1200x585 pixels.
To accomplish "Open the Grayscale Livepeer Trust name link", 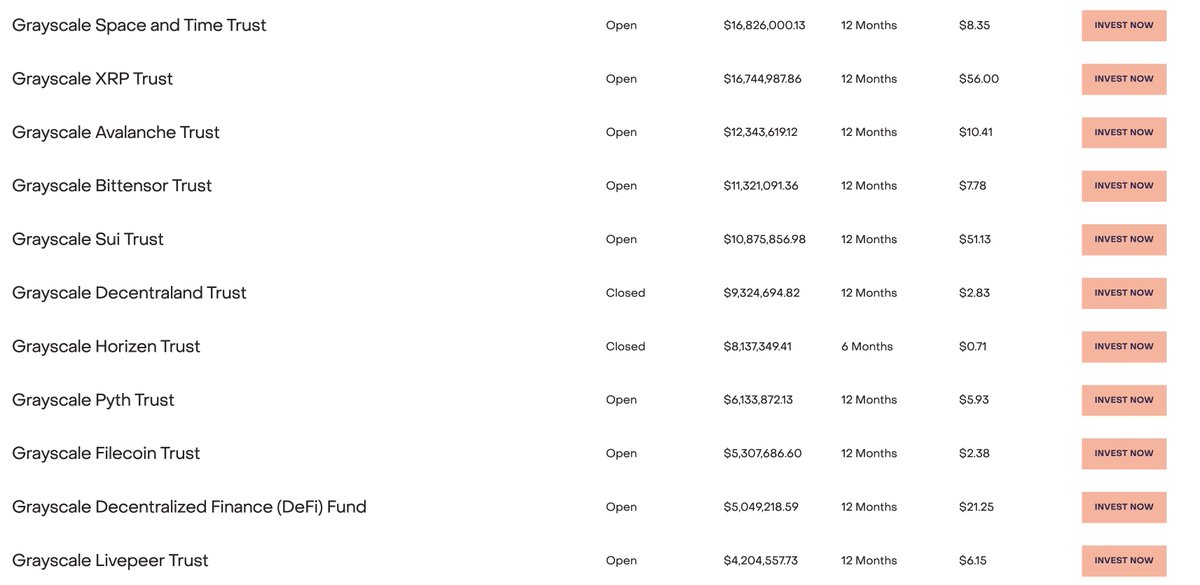I will [x=110, y=560].
